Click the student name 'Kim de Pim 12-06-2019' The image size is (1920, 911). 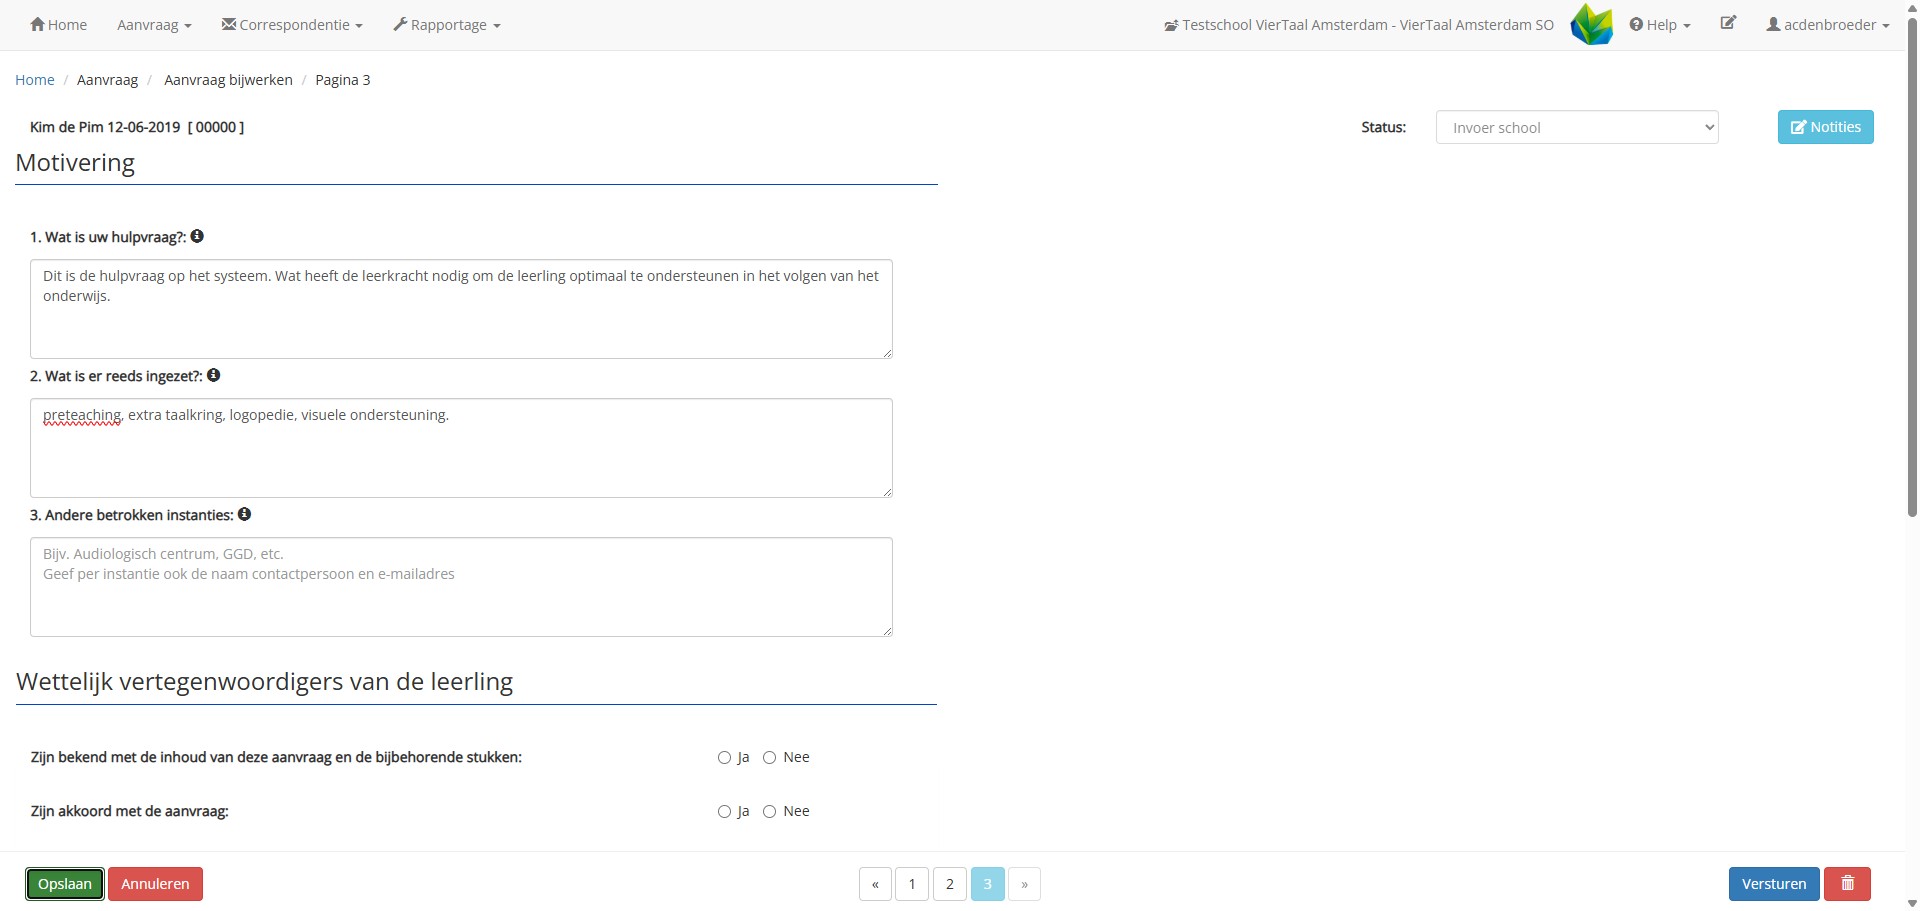(x=105, y=127)
